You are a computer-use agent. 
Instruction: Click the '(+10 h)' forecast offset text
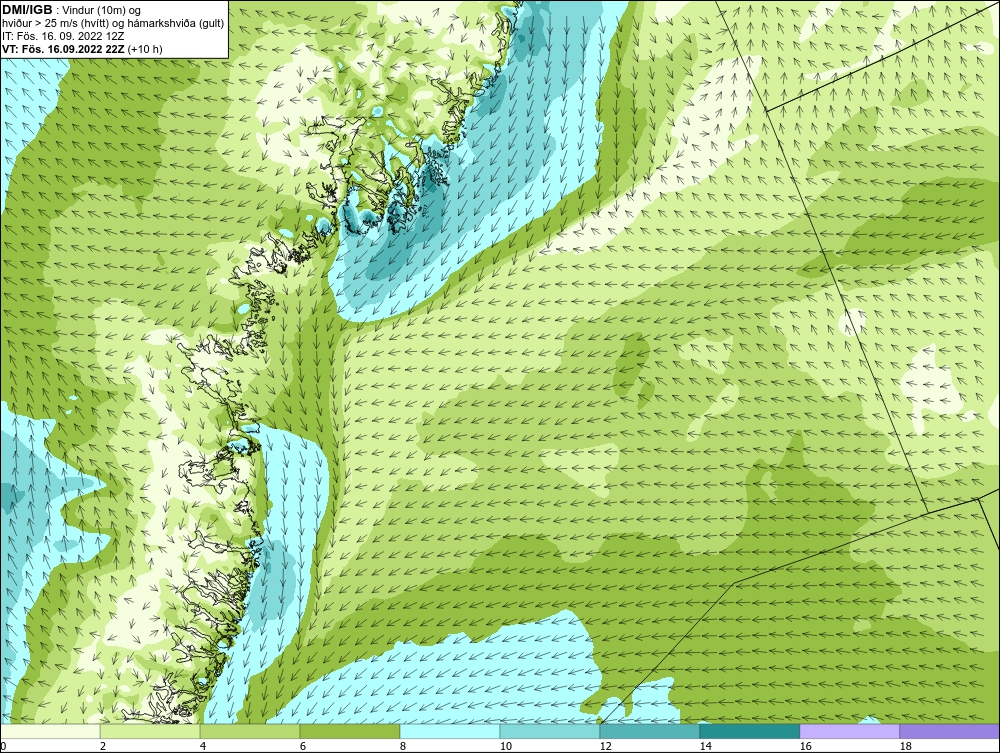coord(145,49)
